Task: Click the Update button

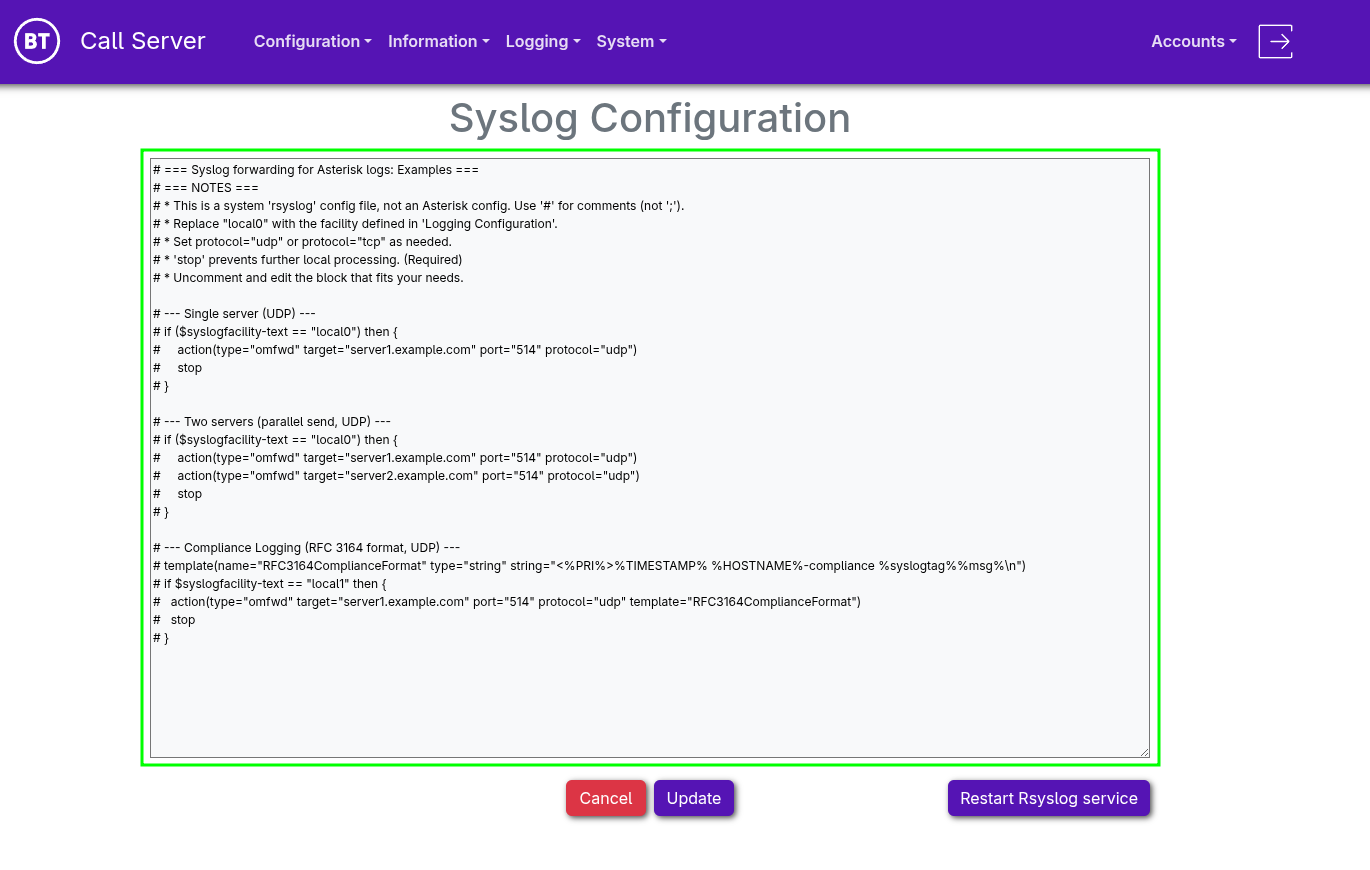Action: 694,798
